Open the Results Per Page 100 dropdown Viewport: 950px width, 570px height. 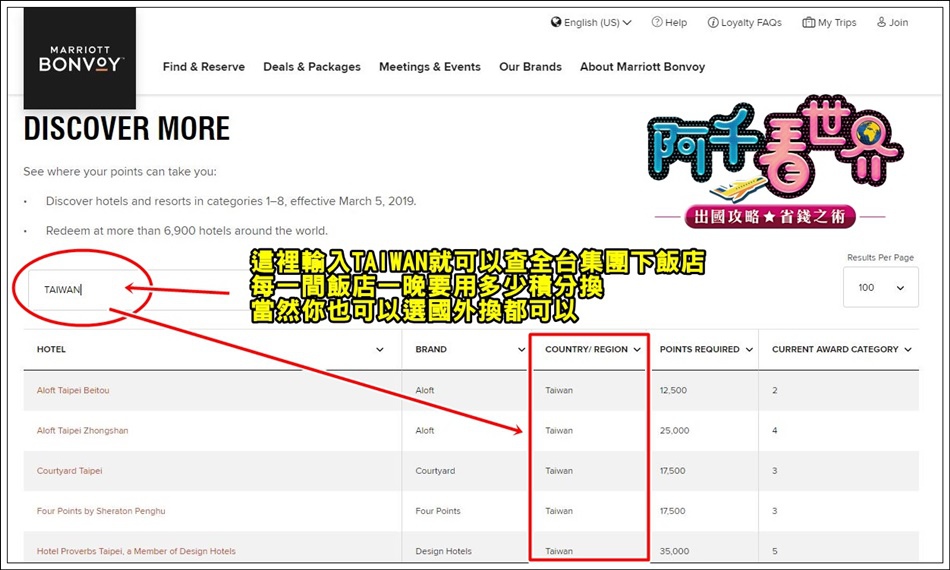pos(881,287)
